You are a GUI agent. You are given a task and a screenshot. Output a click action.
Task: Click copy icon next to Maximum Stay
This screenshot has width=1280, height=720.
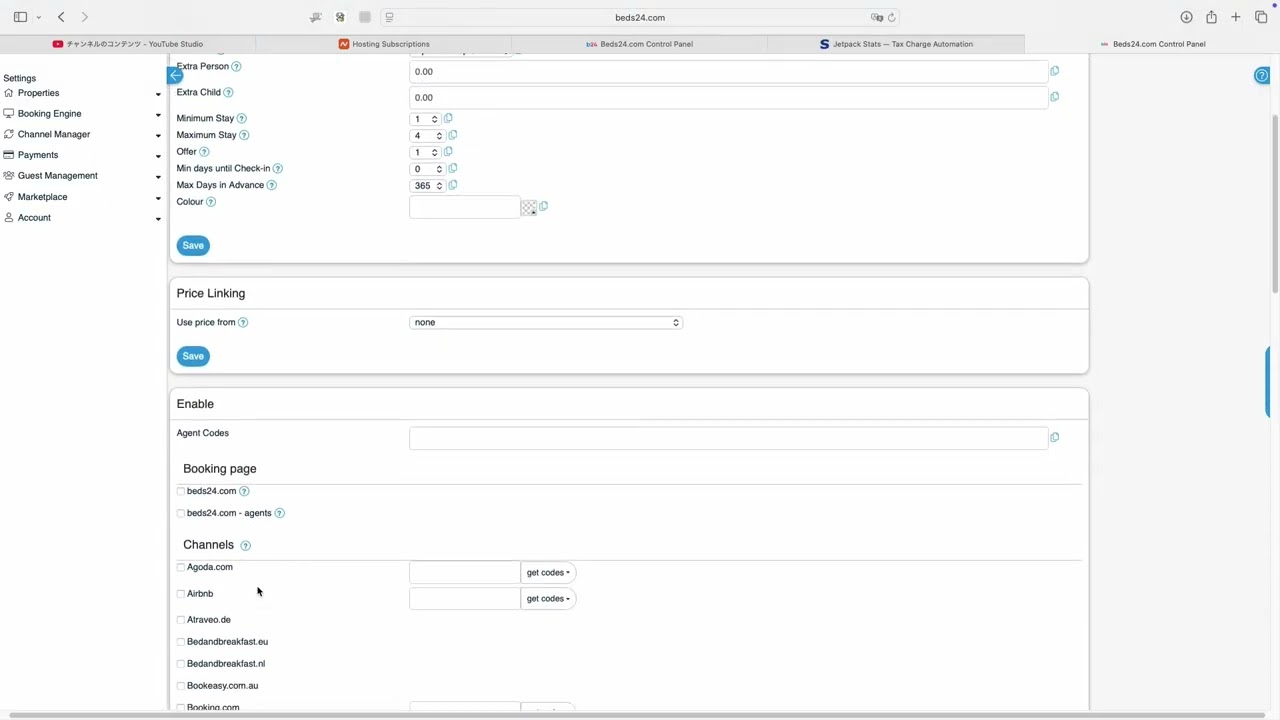pos(452,135)
